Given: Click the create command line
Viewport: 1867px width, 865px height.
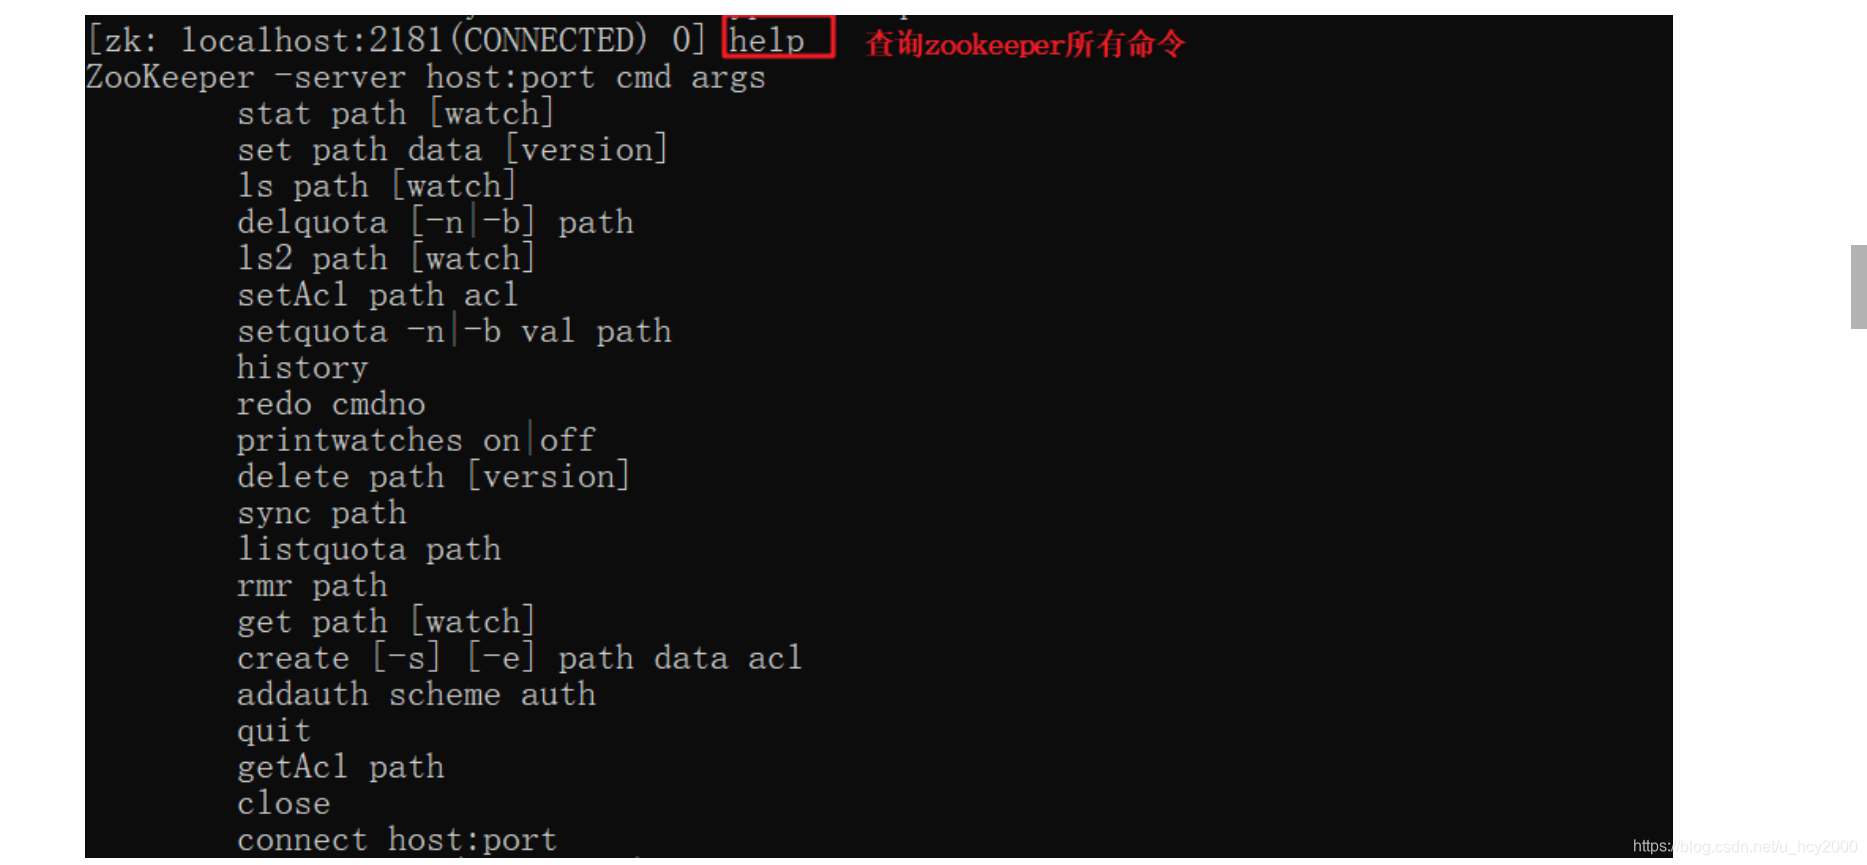Looking at the screenshot, I should click(519, 658).
